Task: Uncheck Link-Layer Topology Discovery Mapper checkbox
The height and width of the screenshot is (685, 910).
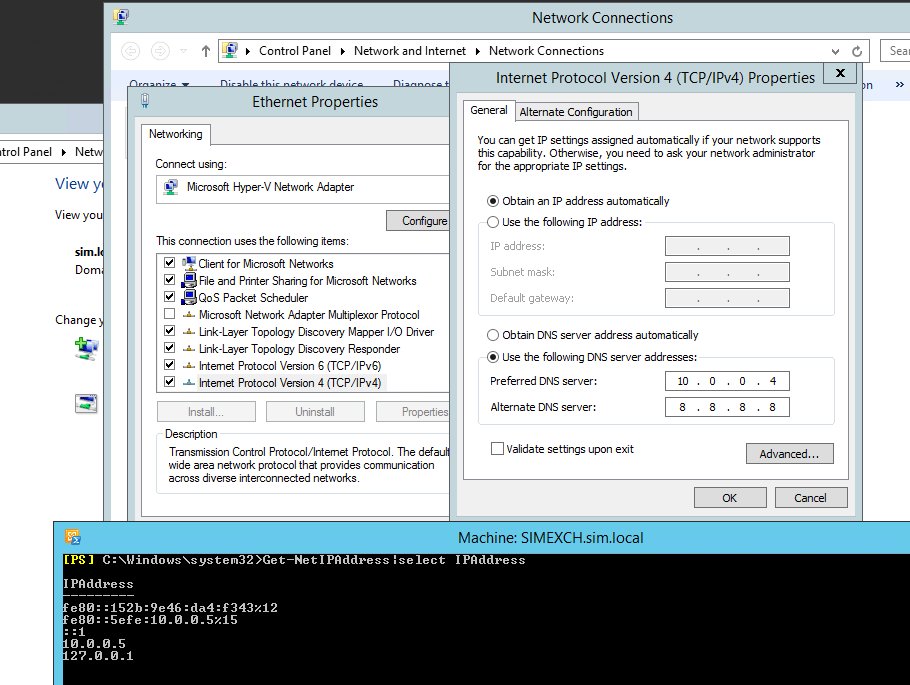Action: pos(169,331)
